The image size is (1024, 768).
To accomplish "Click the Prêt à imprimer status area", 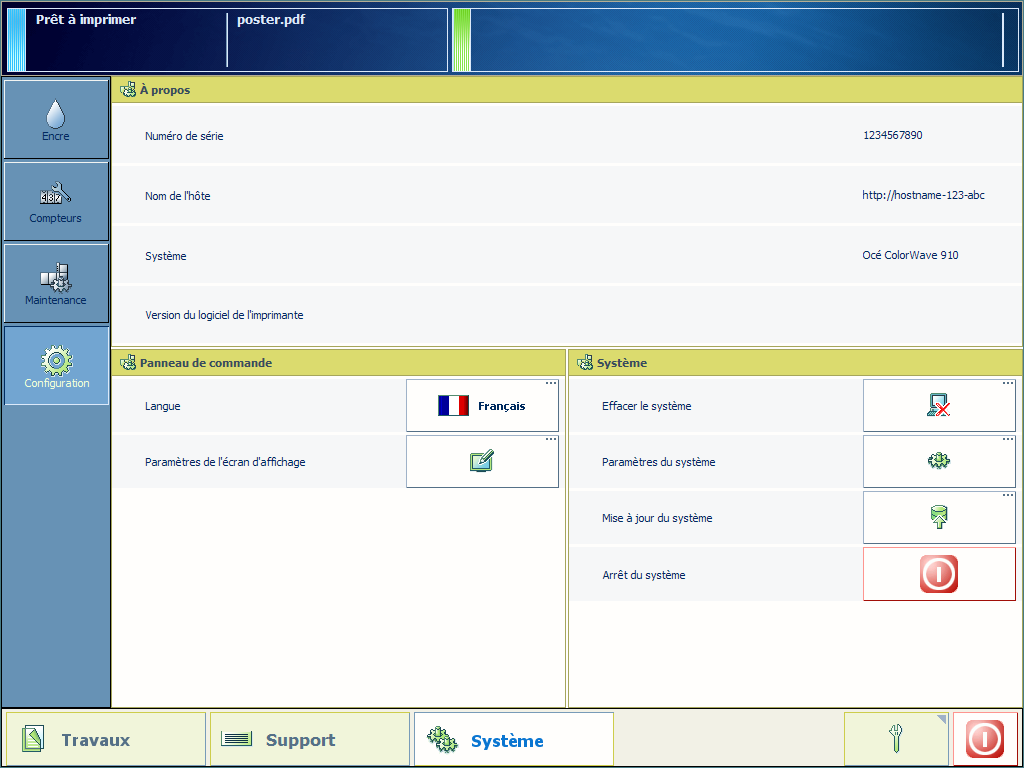I will pos(126,39).
